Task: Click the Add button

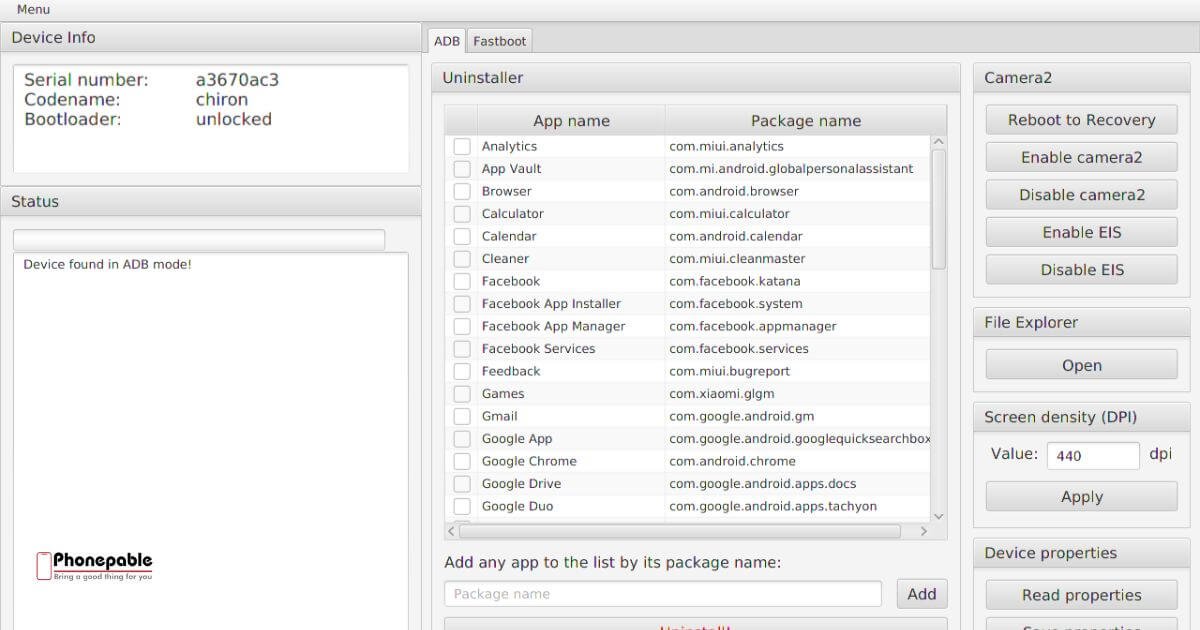Action: coord(922,594)
